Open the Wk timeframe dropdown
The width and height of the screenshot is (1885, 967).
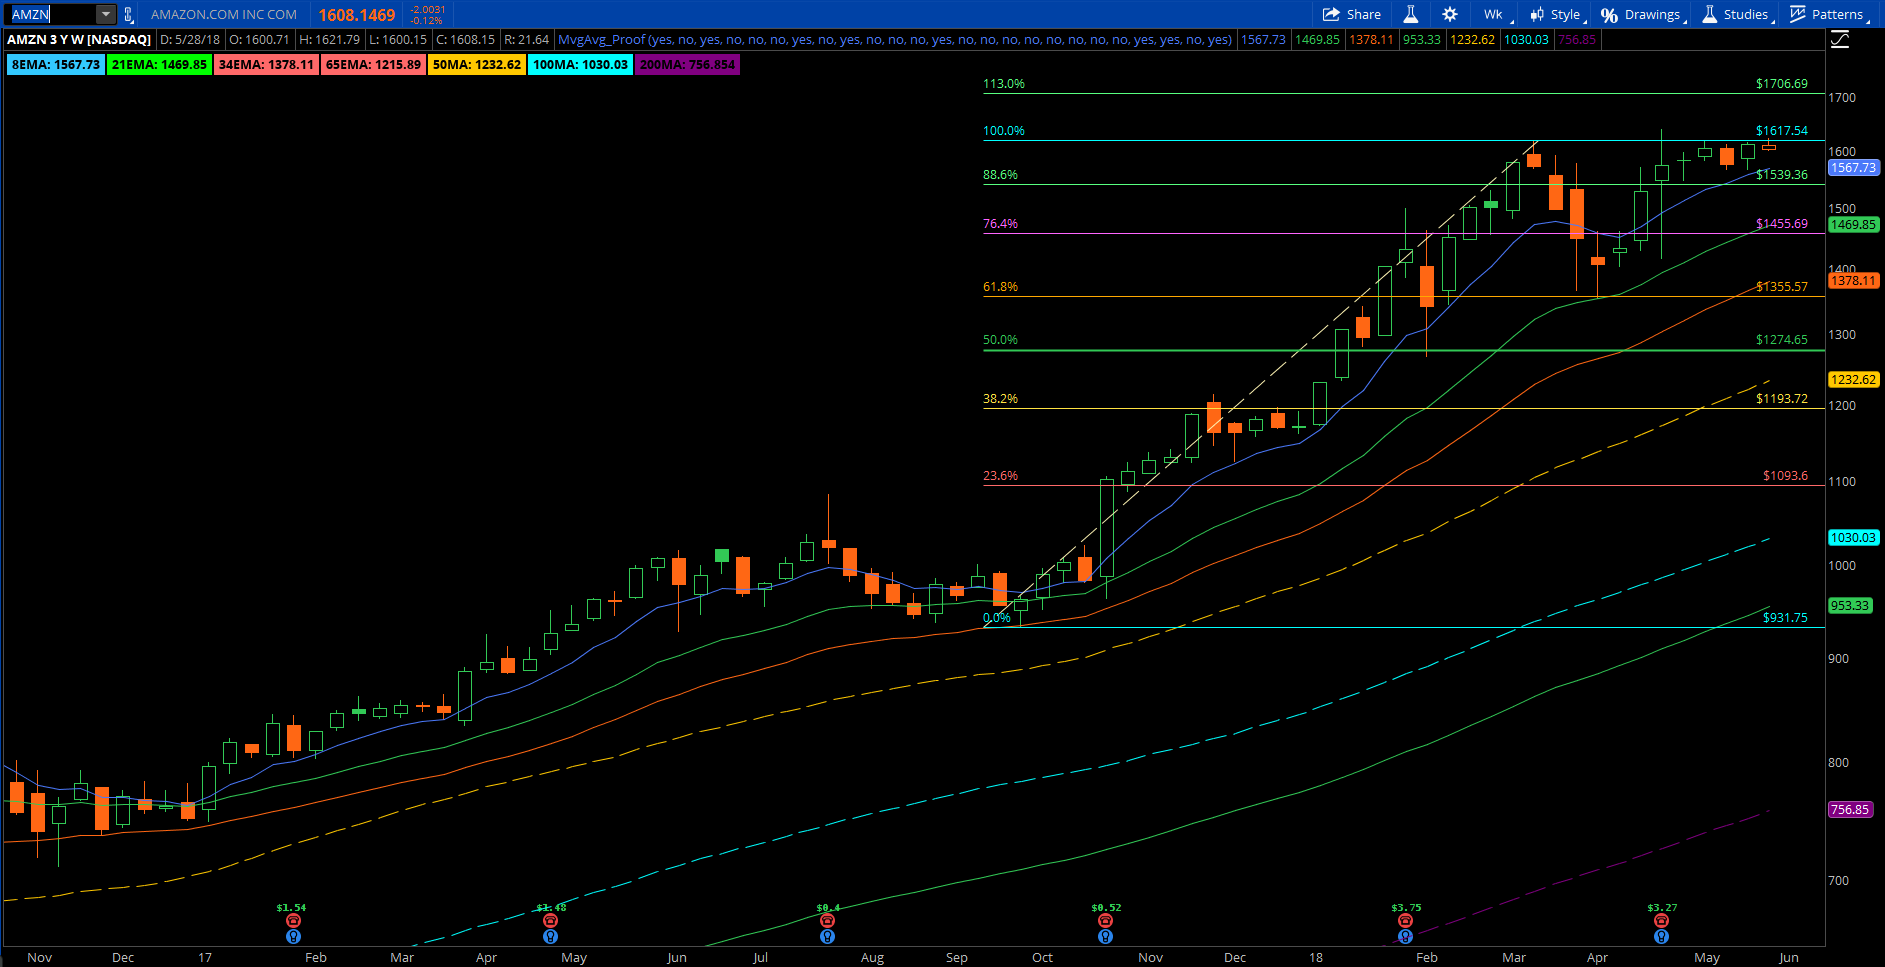pyautogui.click(x=1496, y=14)
